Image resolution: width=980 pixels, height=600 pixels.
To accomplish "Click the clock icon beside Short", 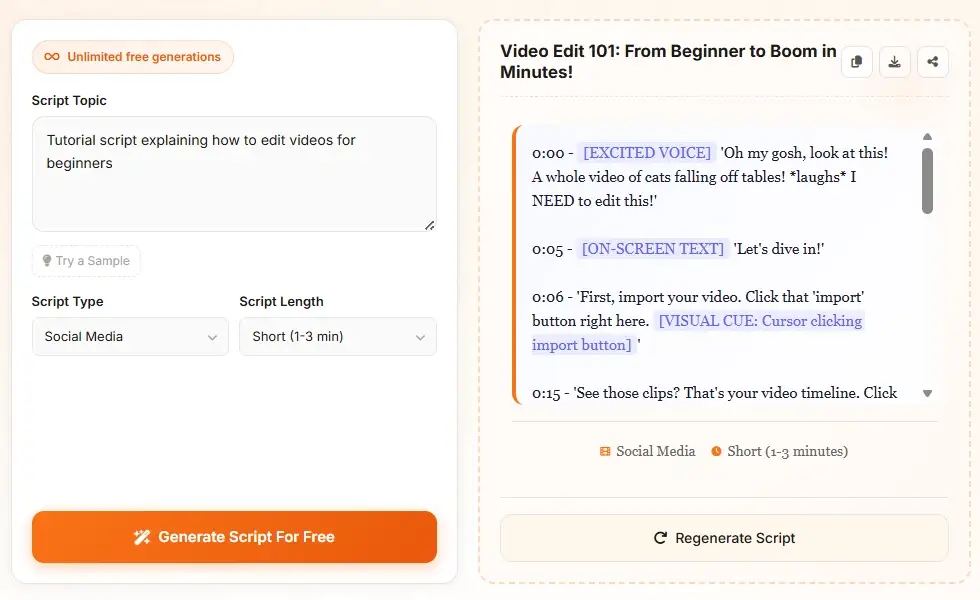I will pyautogui.click(x=716, y=451).
